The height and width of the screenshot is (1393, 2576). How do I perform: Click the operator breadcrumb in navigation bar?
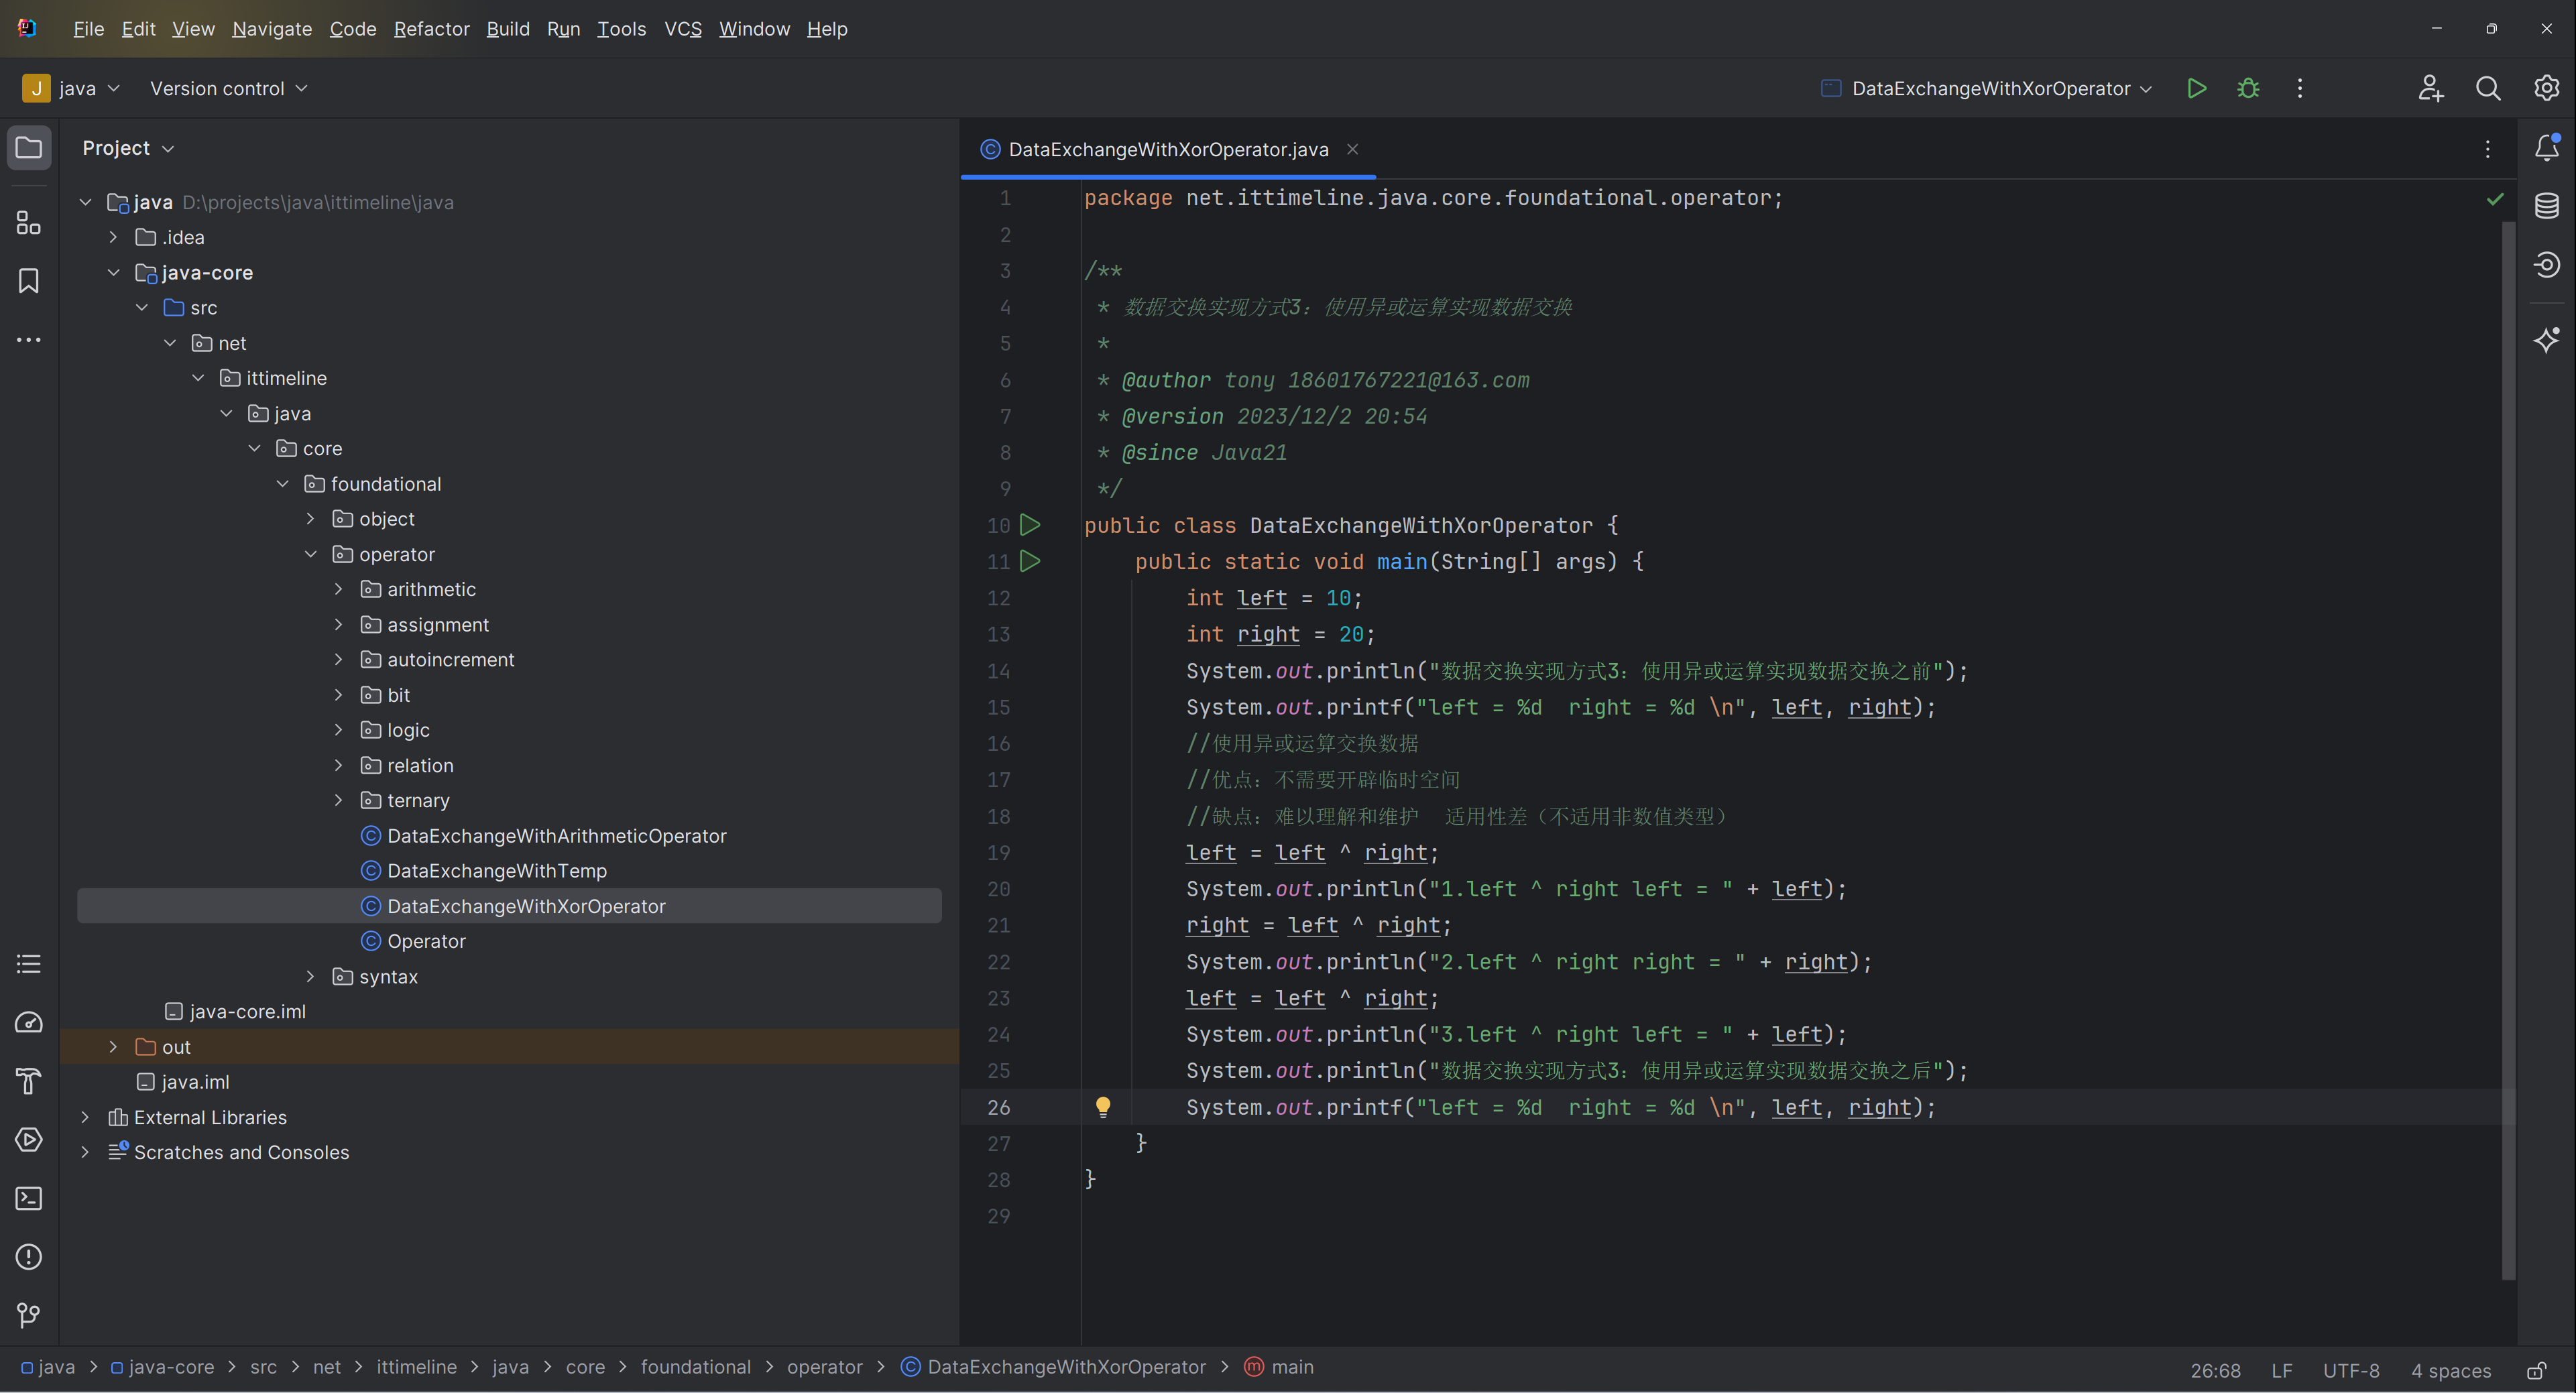pyautogui.click(x=824, y=1367)
